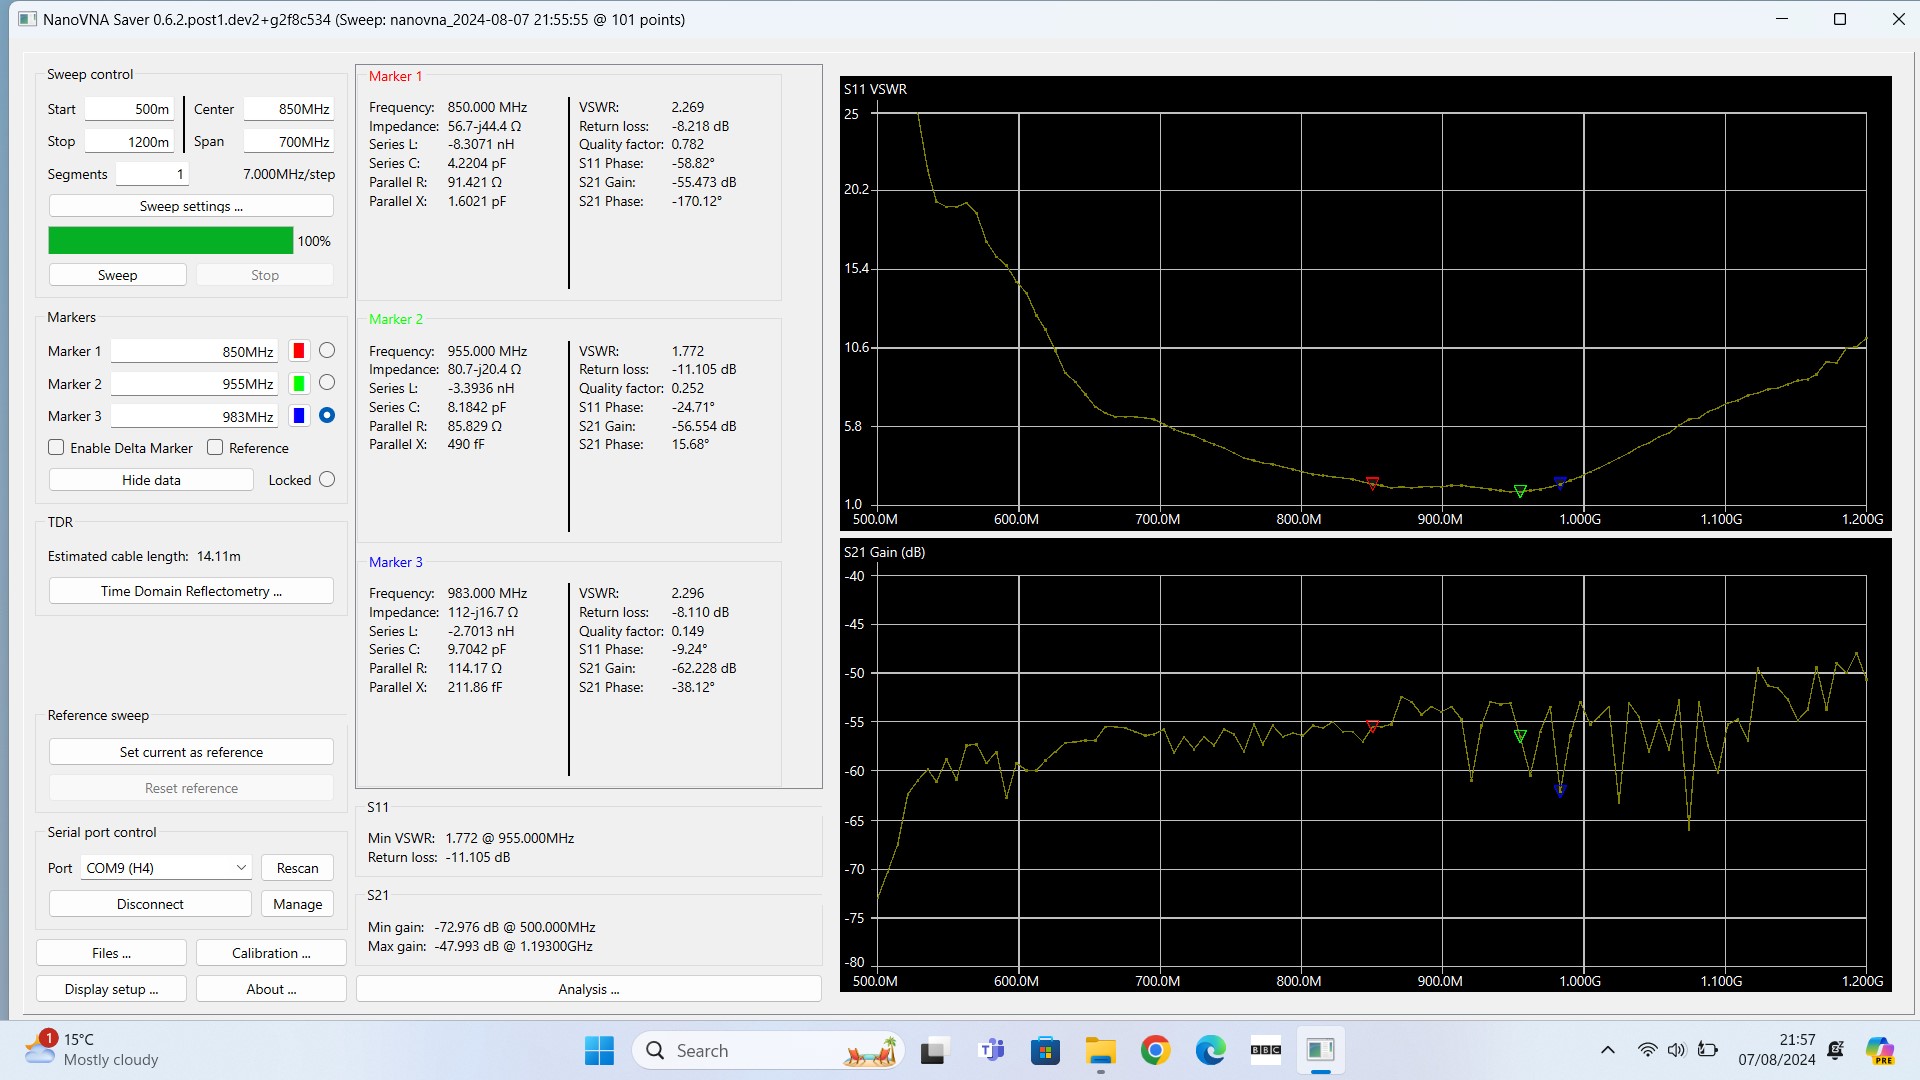Image resolution: width=1920 pixels, height=1080 pixels.
Task: Edit Marker 2 frequency field 955MHz
Action: click(x=195, y=384)
